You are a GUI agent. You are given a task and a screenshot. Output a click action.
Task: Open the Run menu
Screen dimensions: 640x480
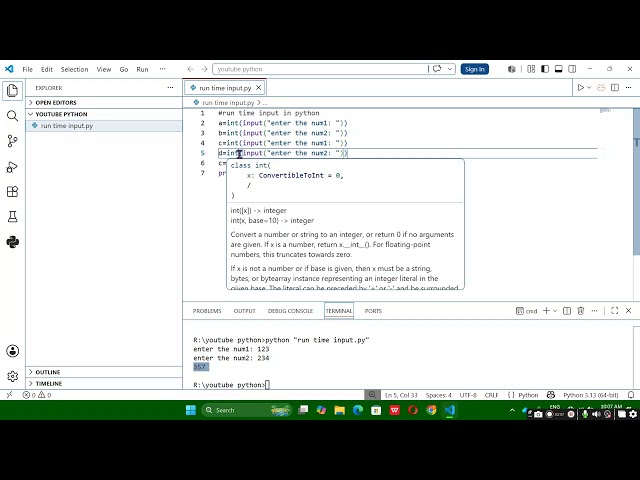pyautogui.click(x=142, y=69)
